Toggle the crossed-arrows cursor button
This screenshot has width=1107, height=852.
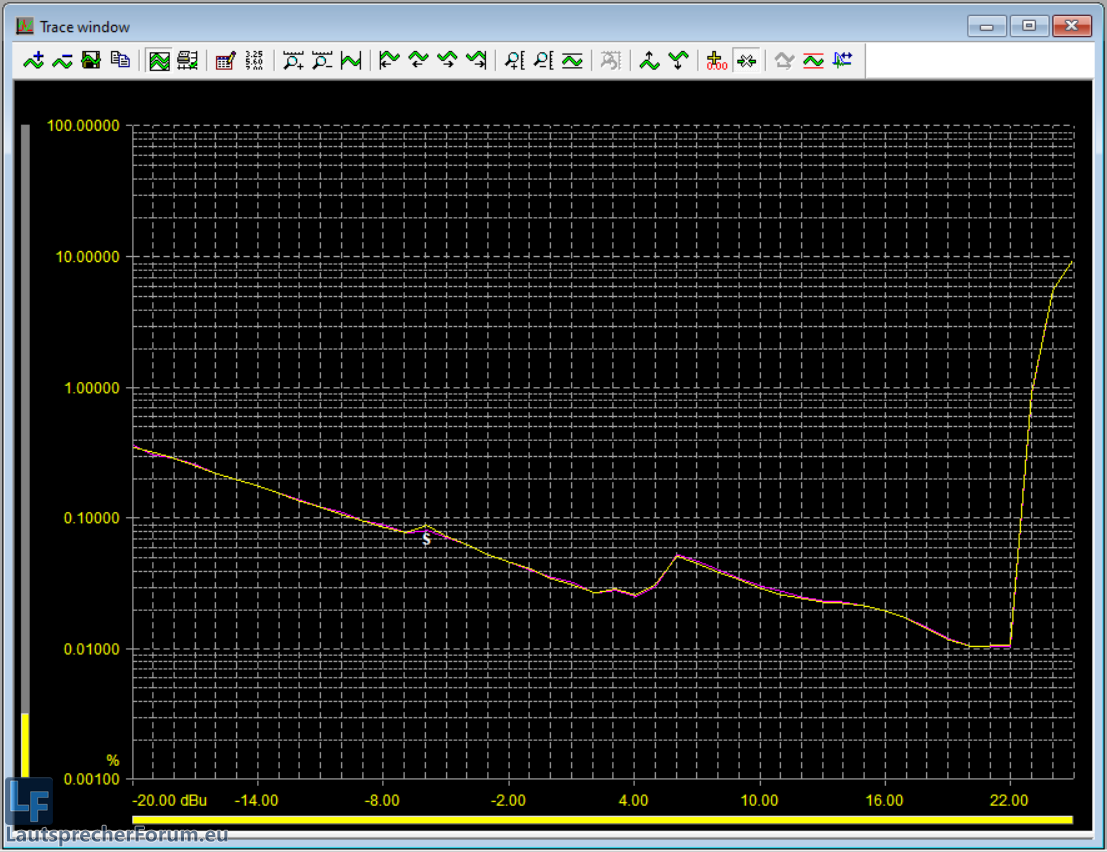coord(746,61)
